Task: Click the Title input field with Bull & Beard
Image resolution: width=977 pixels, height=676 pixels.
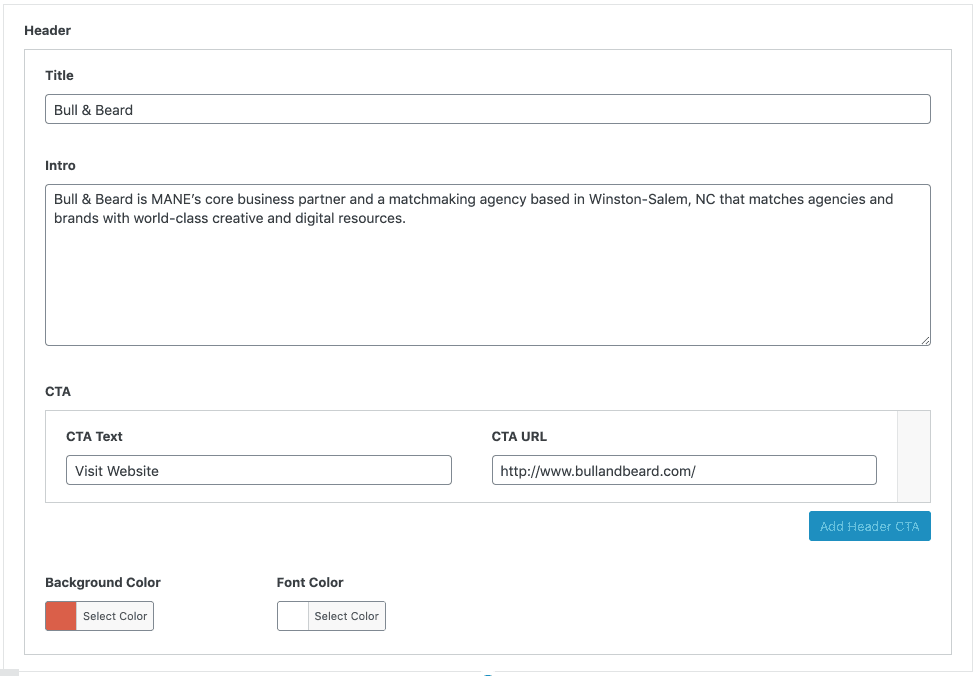Action: (x=488, y=109)
